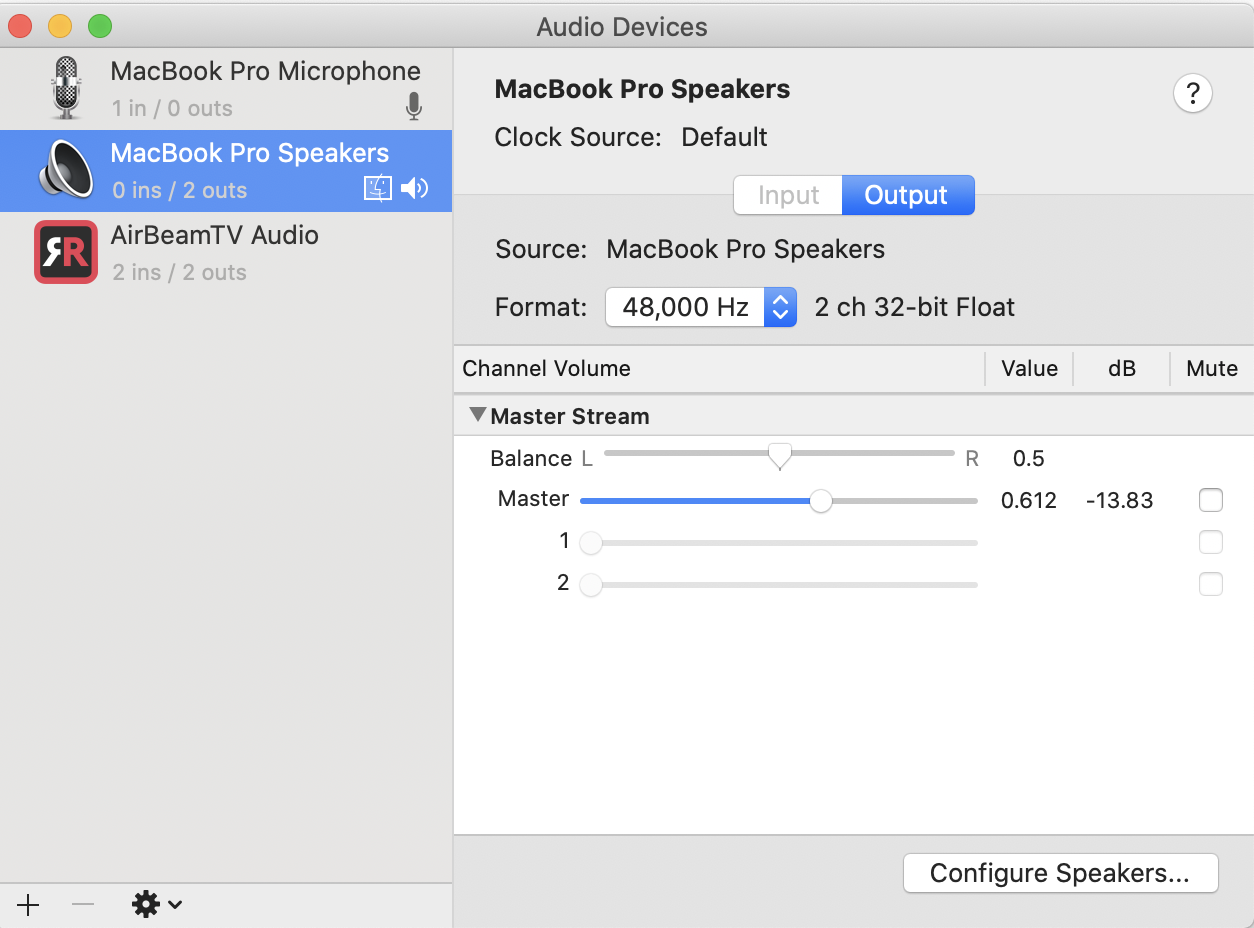Screen dimensions: 1254x928
Task: Click the 'Default' clock source value
Action: (x=724, y=137)
